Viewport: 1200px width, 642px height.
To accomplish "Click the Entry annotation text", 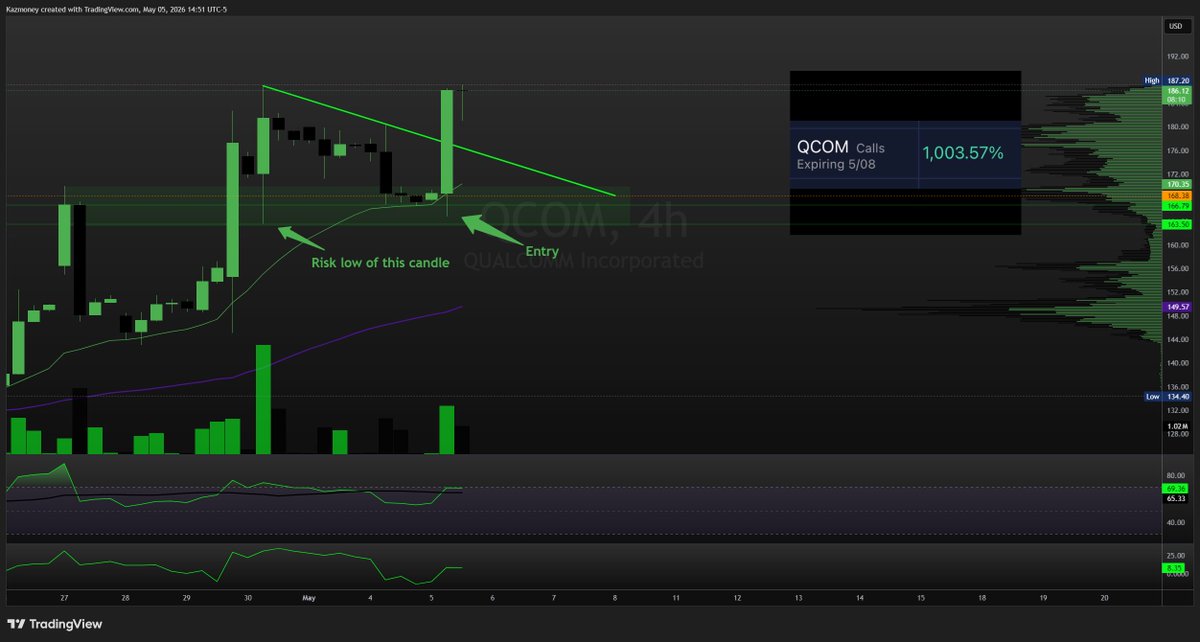I will click(x=541, y=252).
